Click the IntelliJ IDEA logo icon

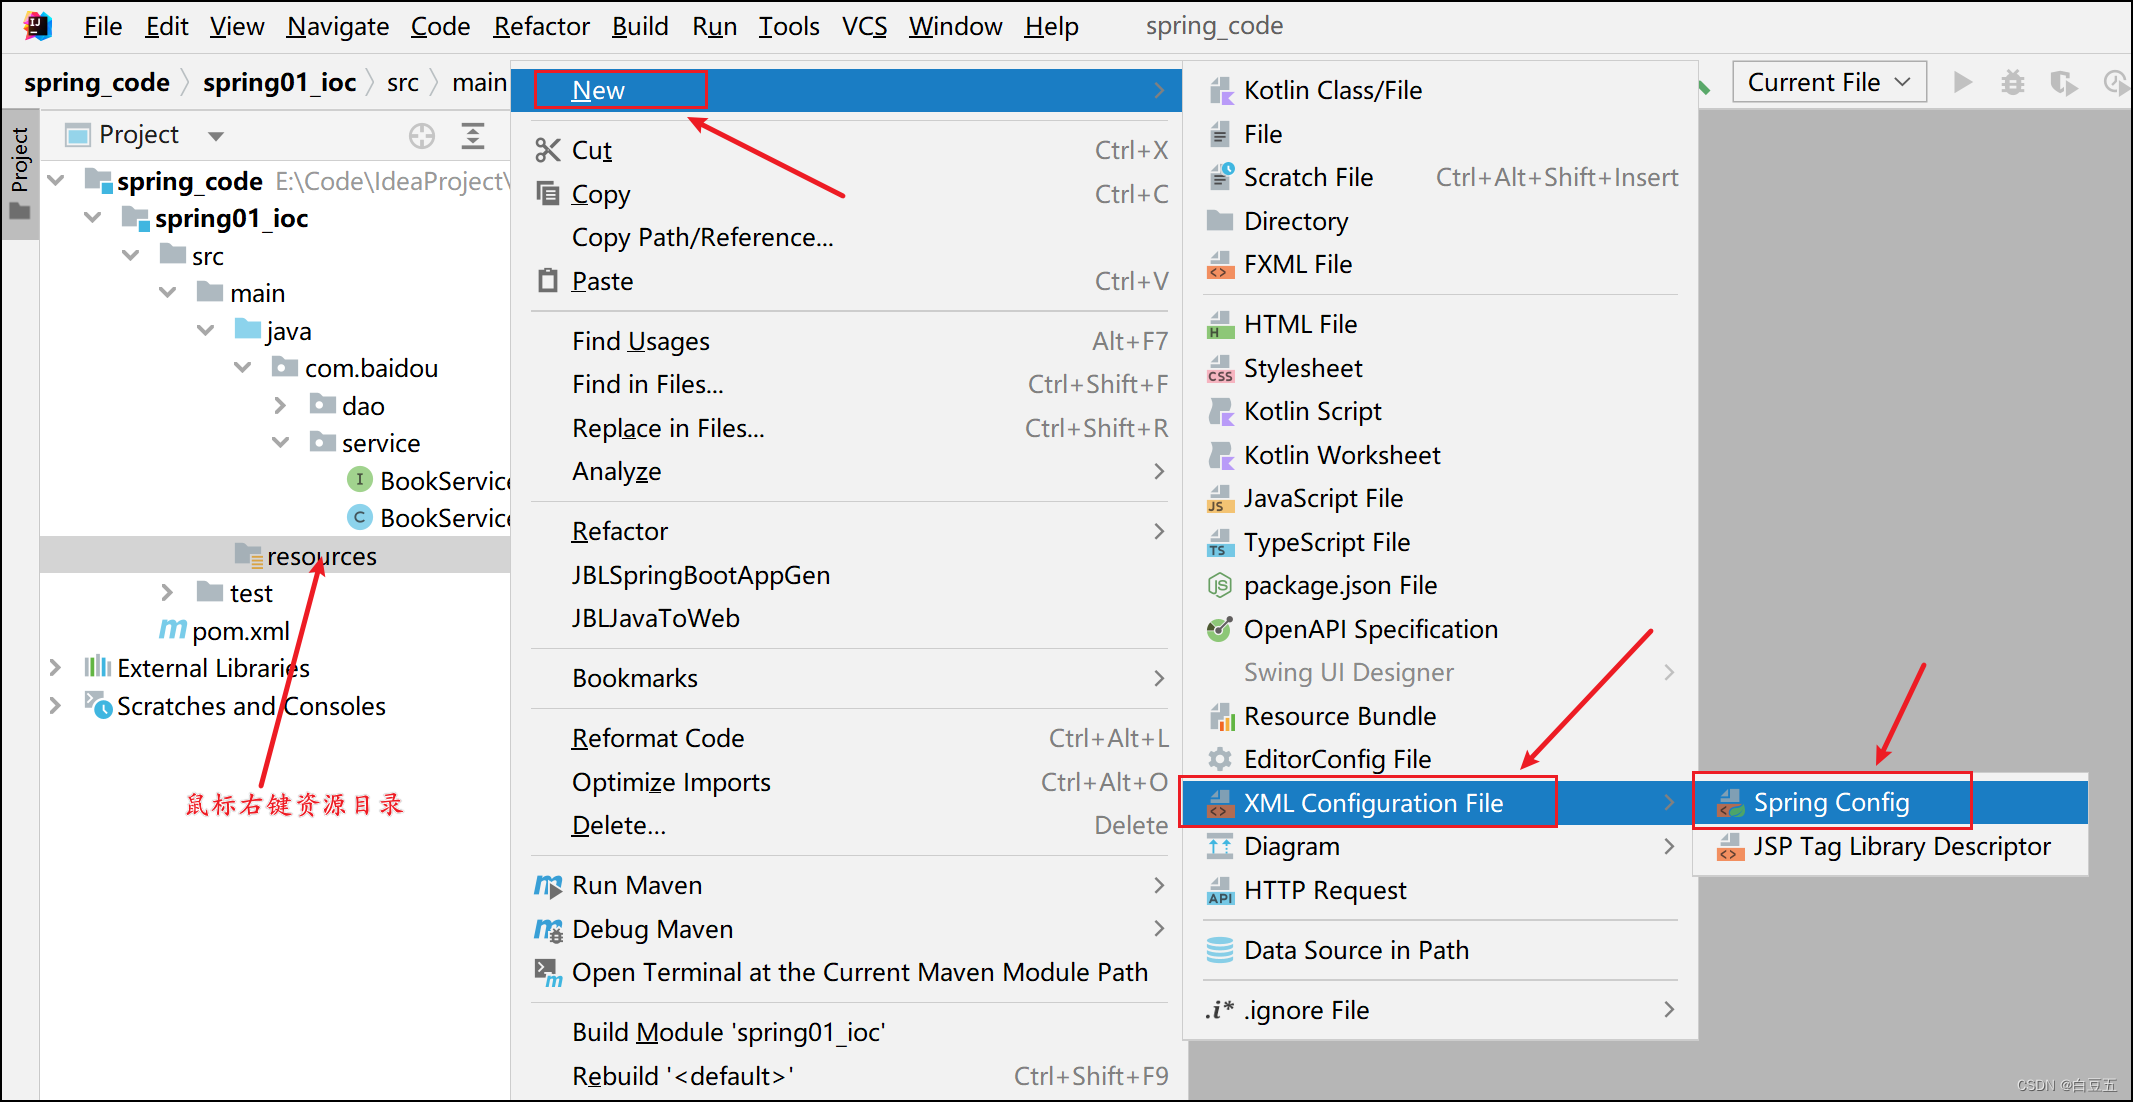click(37, 25)
